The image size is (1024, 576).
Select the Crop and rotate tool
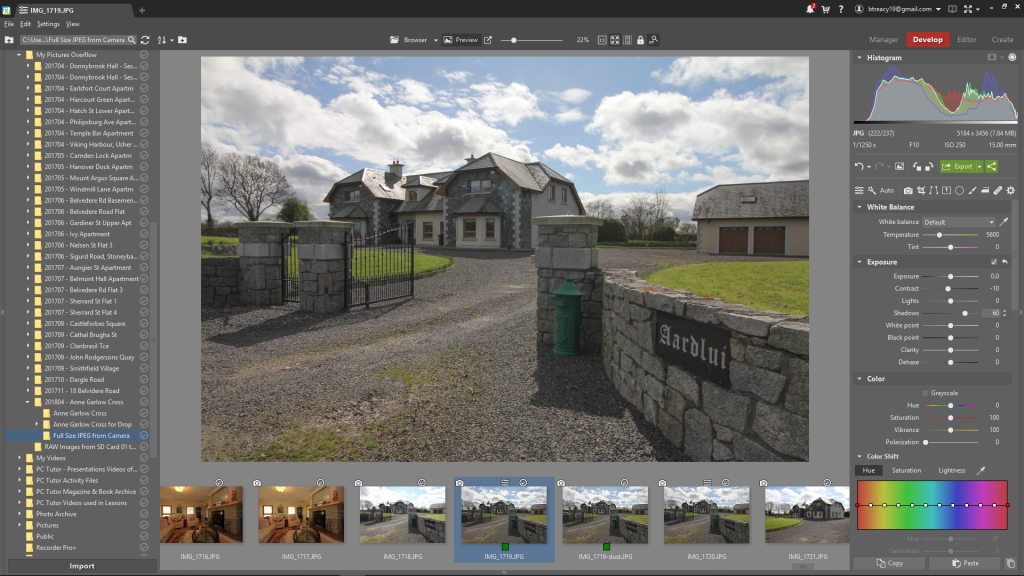(921, 191)
